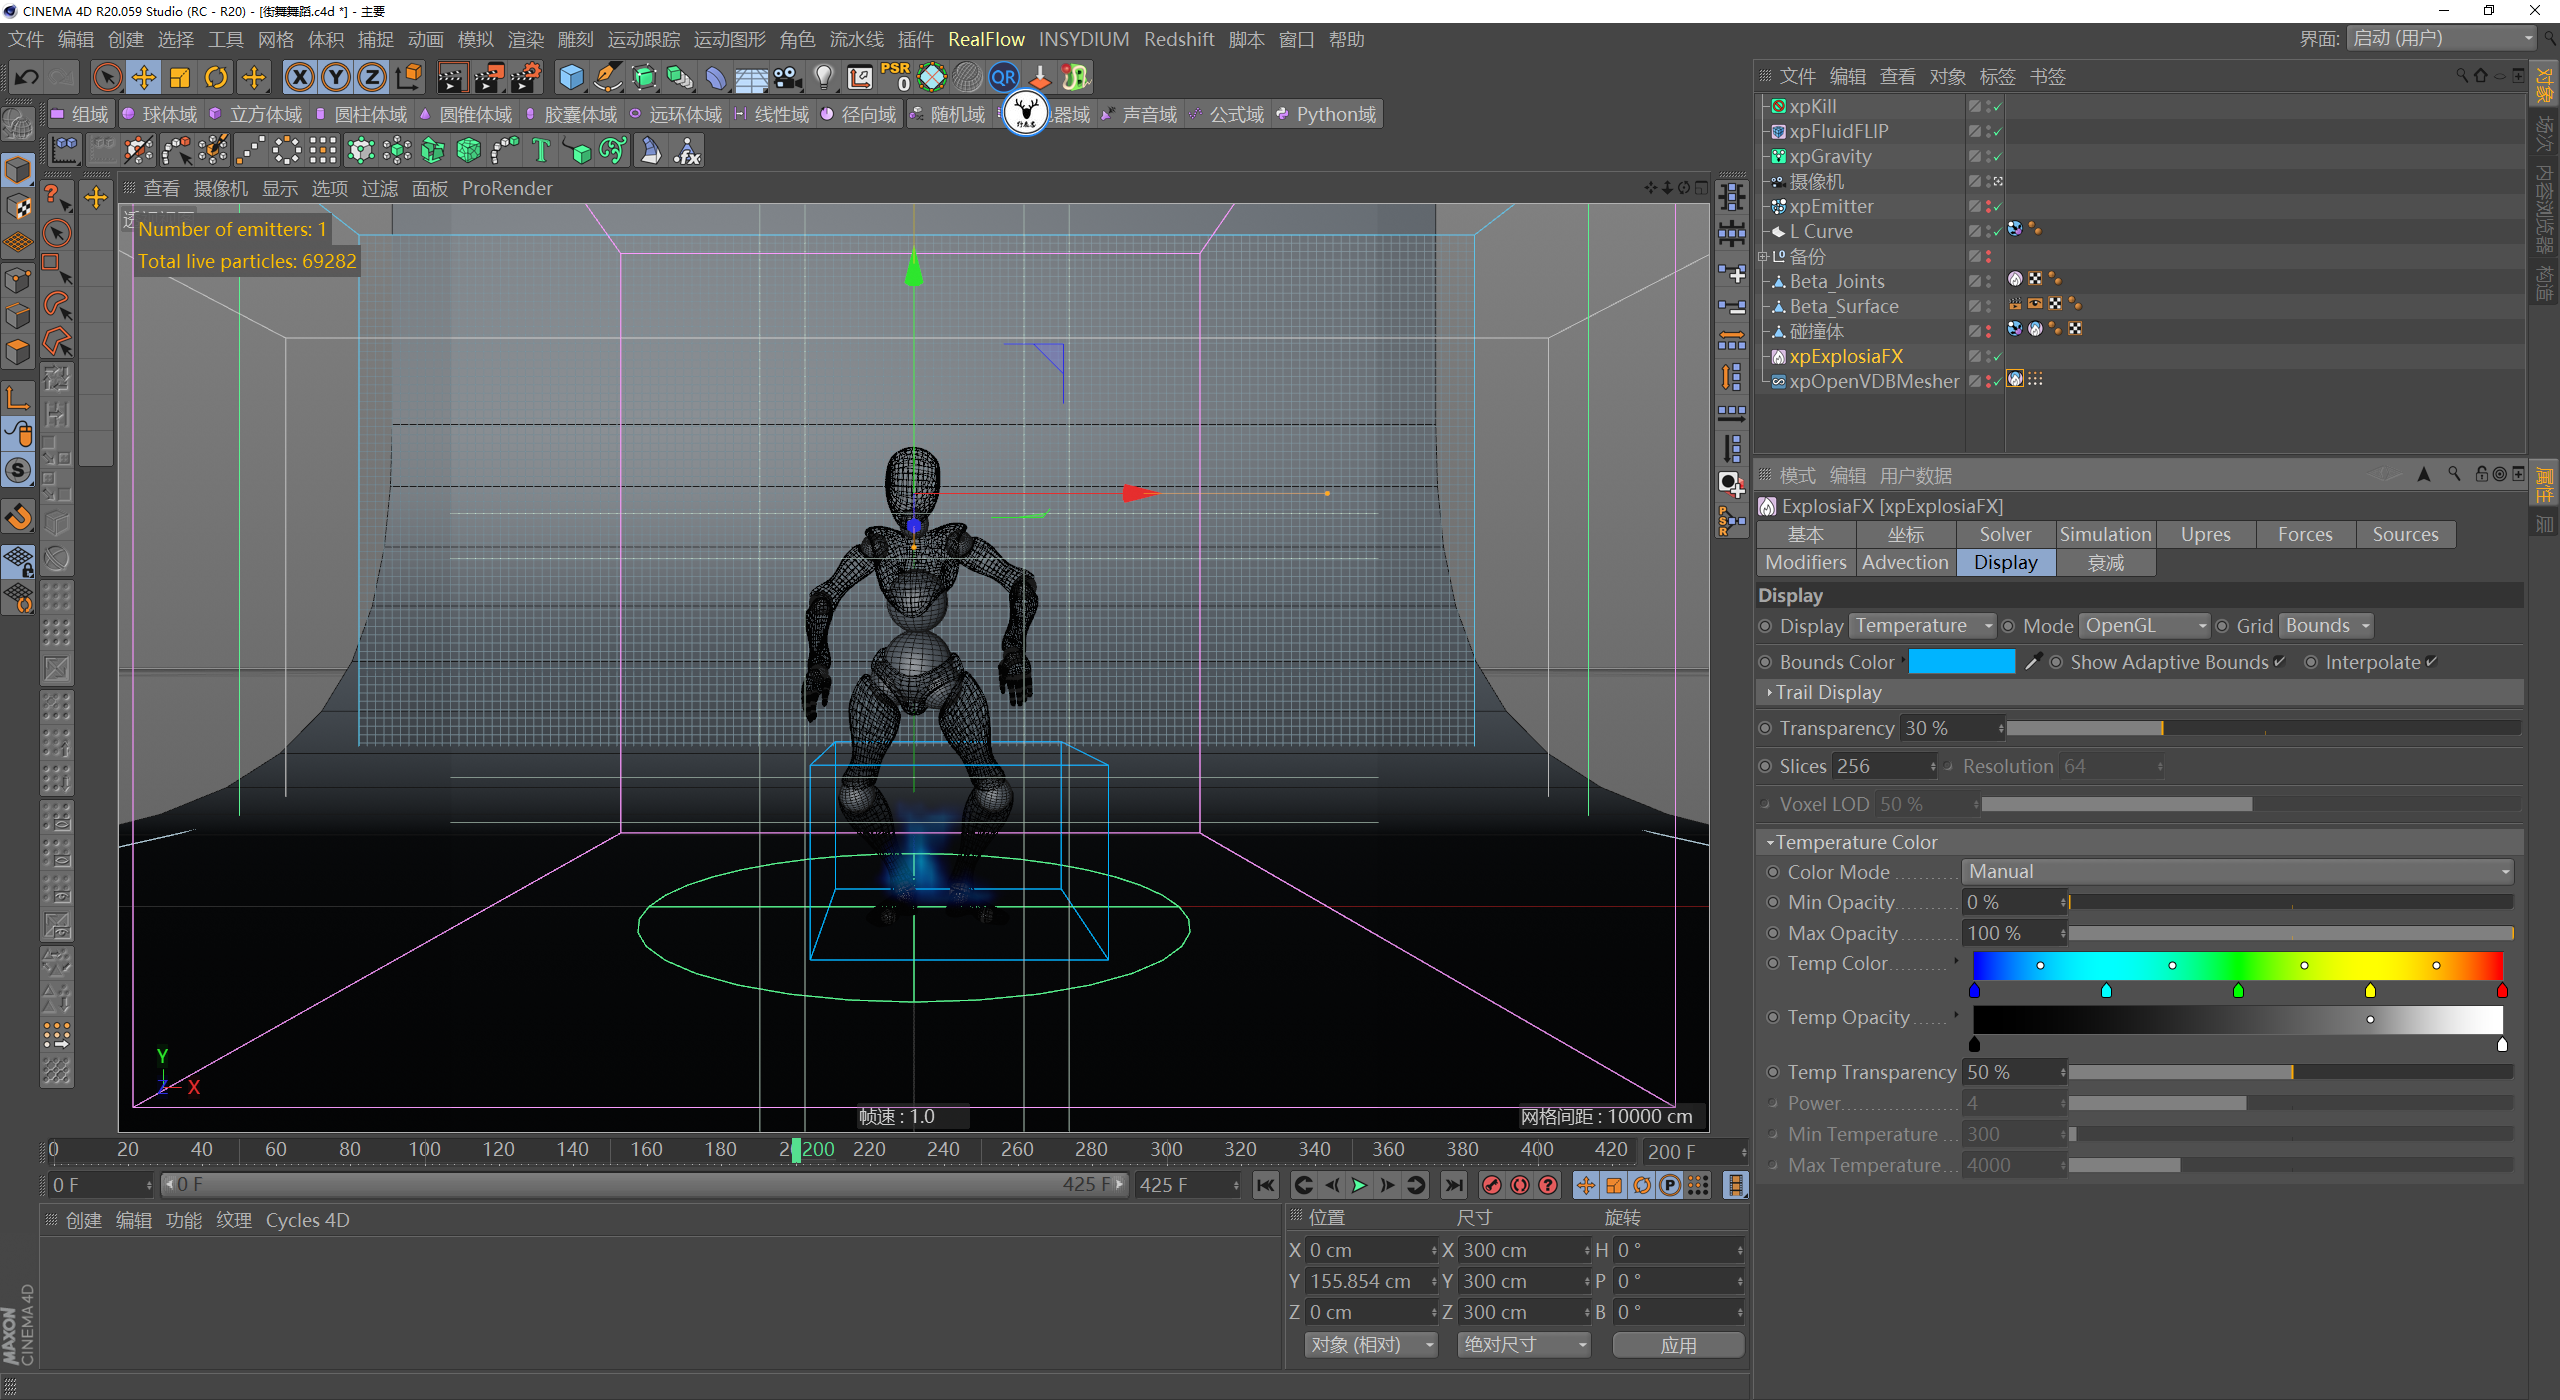Select xpOpenVDBMesher in object list
Image resolution: width=2560 pixels, height=1400 pixels.
[x=1874, y=381]
